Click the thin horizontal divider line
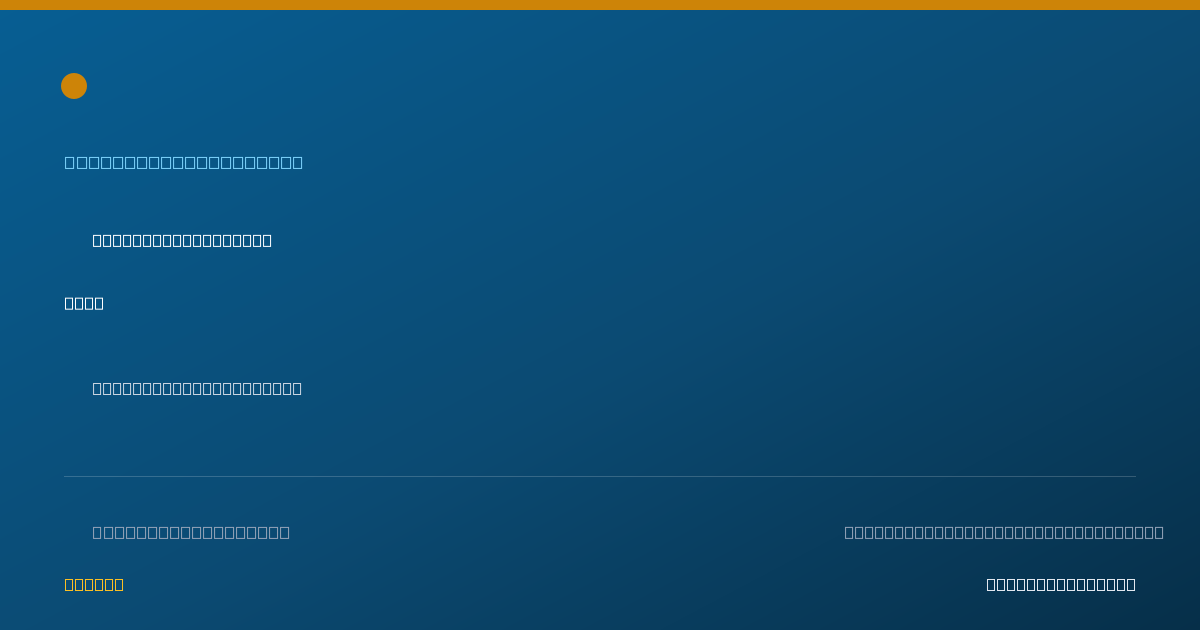This screenshot has width=1200, height=630. (x=600, y=476)
